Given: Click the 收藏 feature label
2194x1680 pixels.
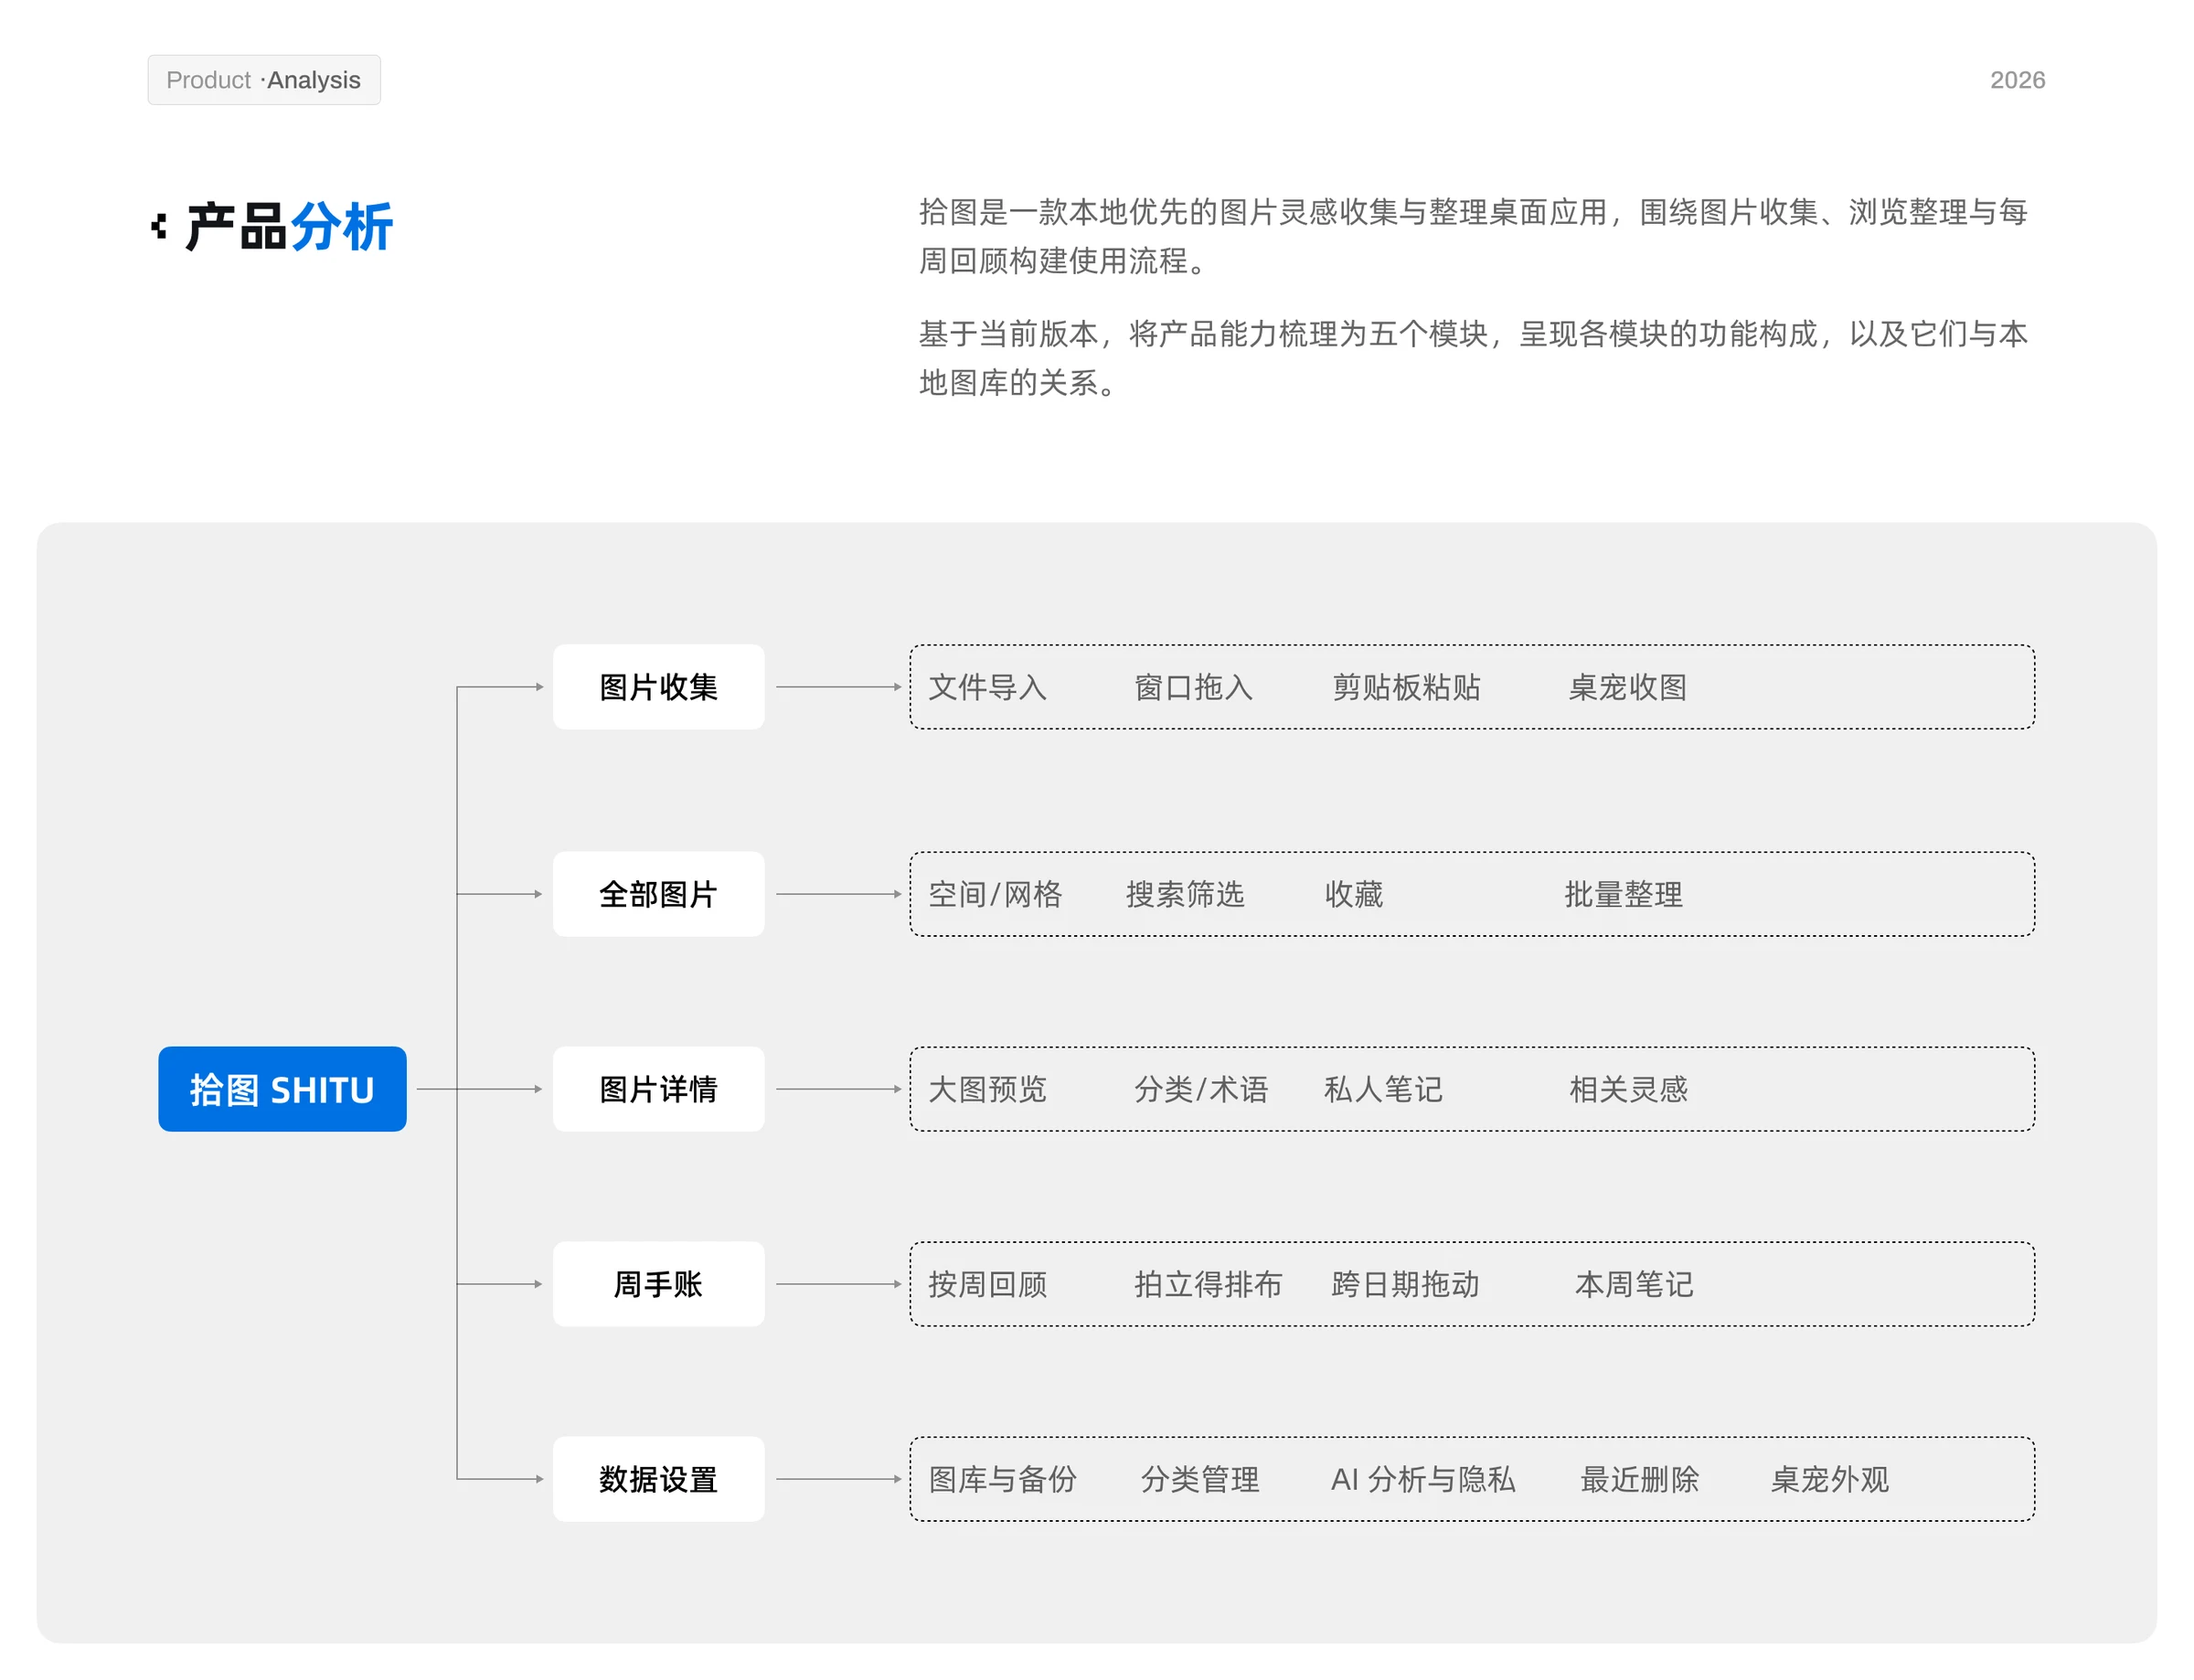Looking at the screenshot, I should pyautogui.click(x=1354, y=894).
